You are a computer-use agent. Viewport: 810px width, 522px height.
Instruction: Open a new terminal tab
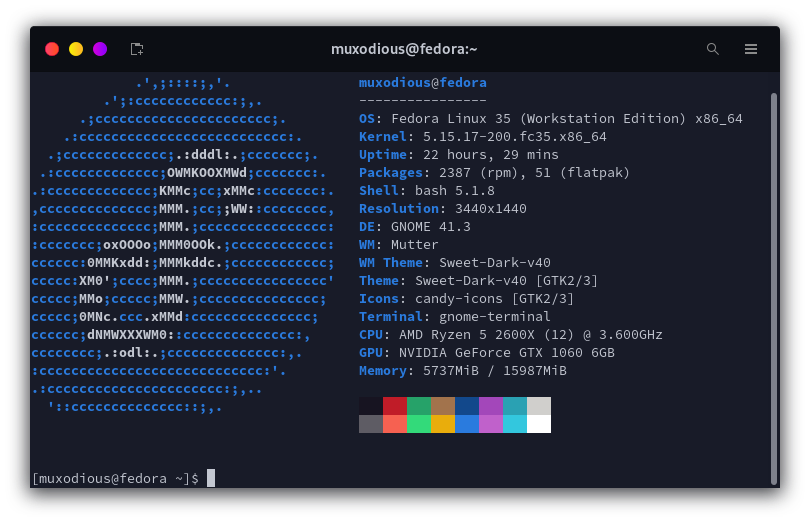[x=137, y=49]
